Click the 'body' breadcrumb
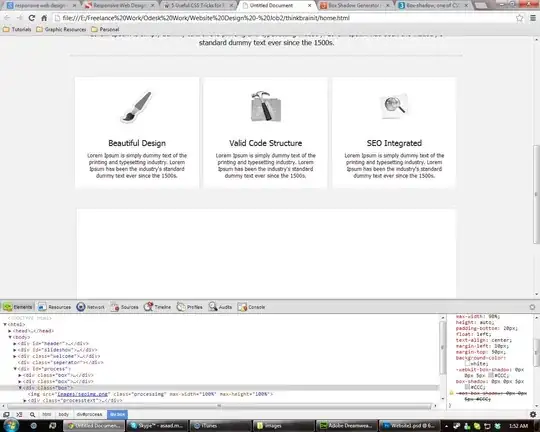Viewport: 540px width, 432px height. coord(63,414)
